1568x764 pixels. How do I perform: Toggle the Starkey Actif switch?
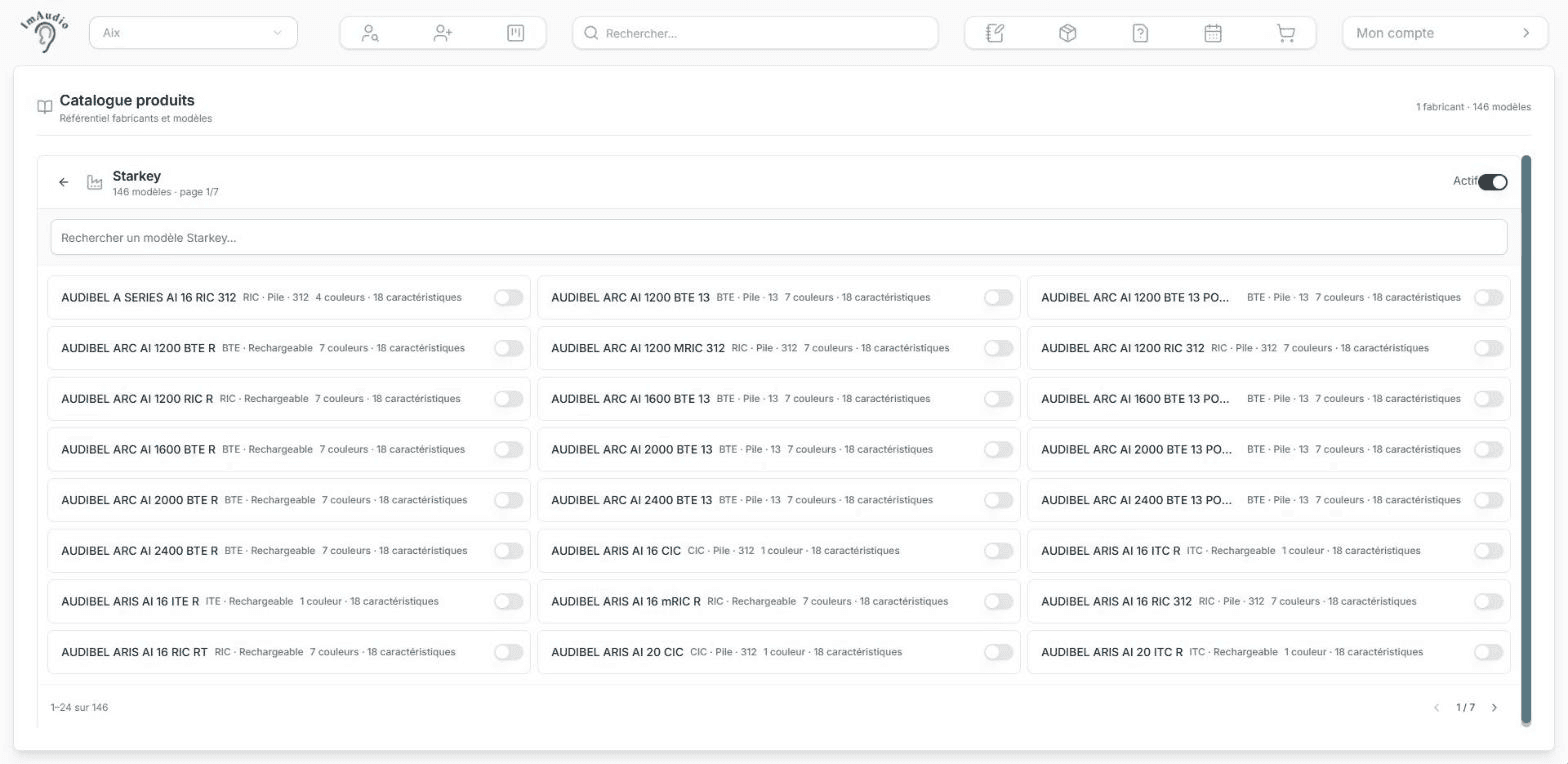1492,182
